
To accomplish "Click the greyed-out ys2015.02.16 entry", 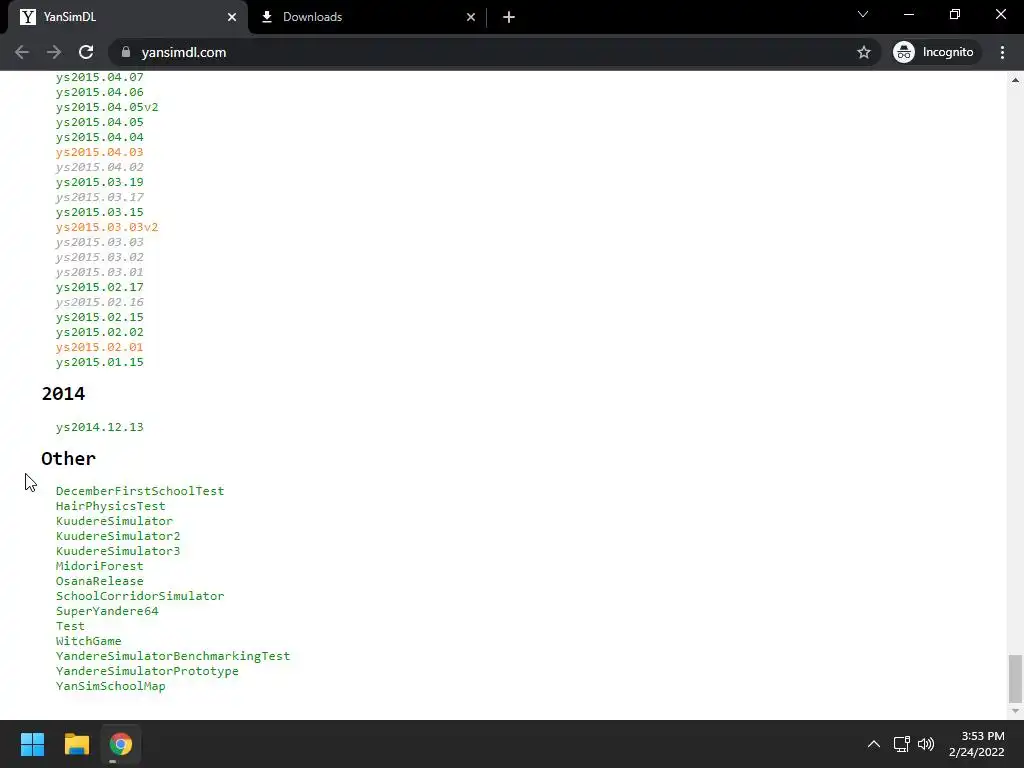I will 99,302.
